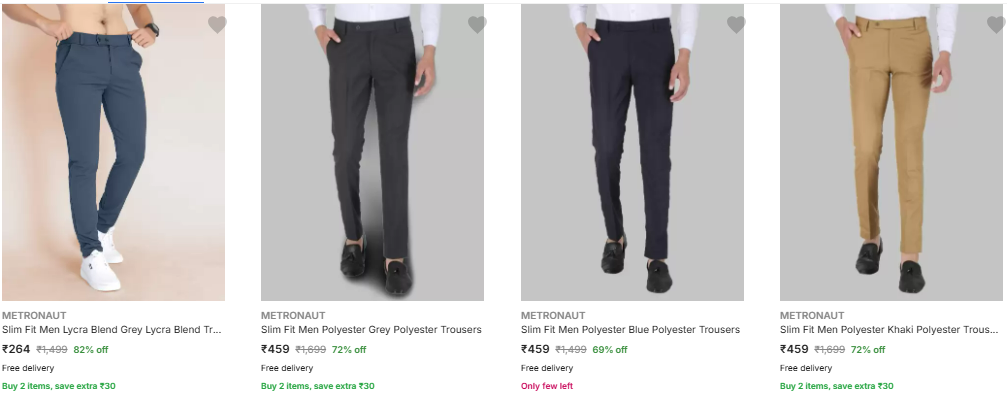This screenshot has height=397, width=1007.
Task: Open Slim Fit Men Lycra Blend Grey link
Action: [x=112, y=330]
